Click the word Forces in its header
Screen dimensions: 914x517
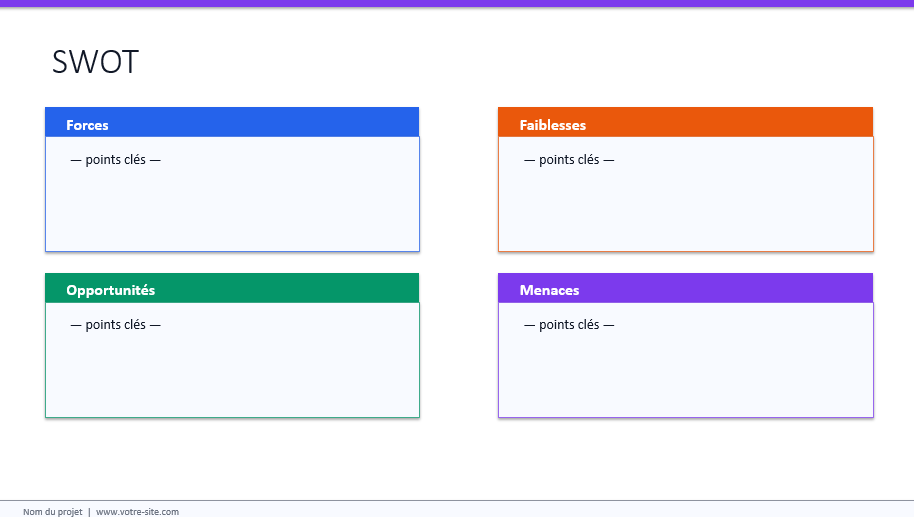coord(87,125)
